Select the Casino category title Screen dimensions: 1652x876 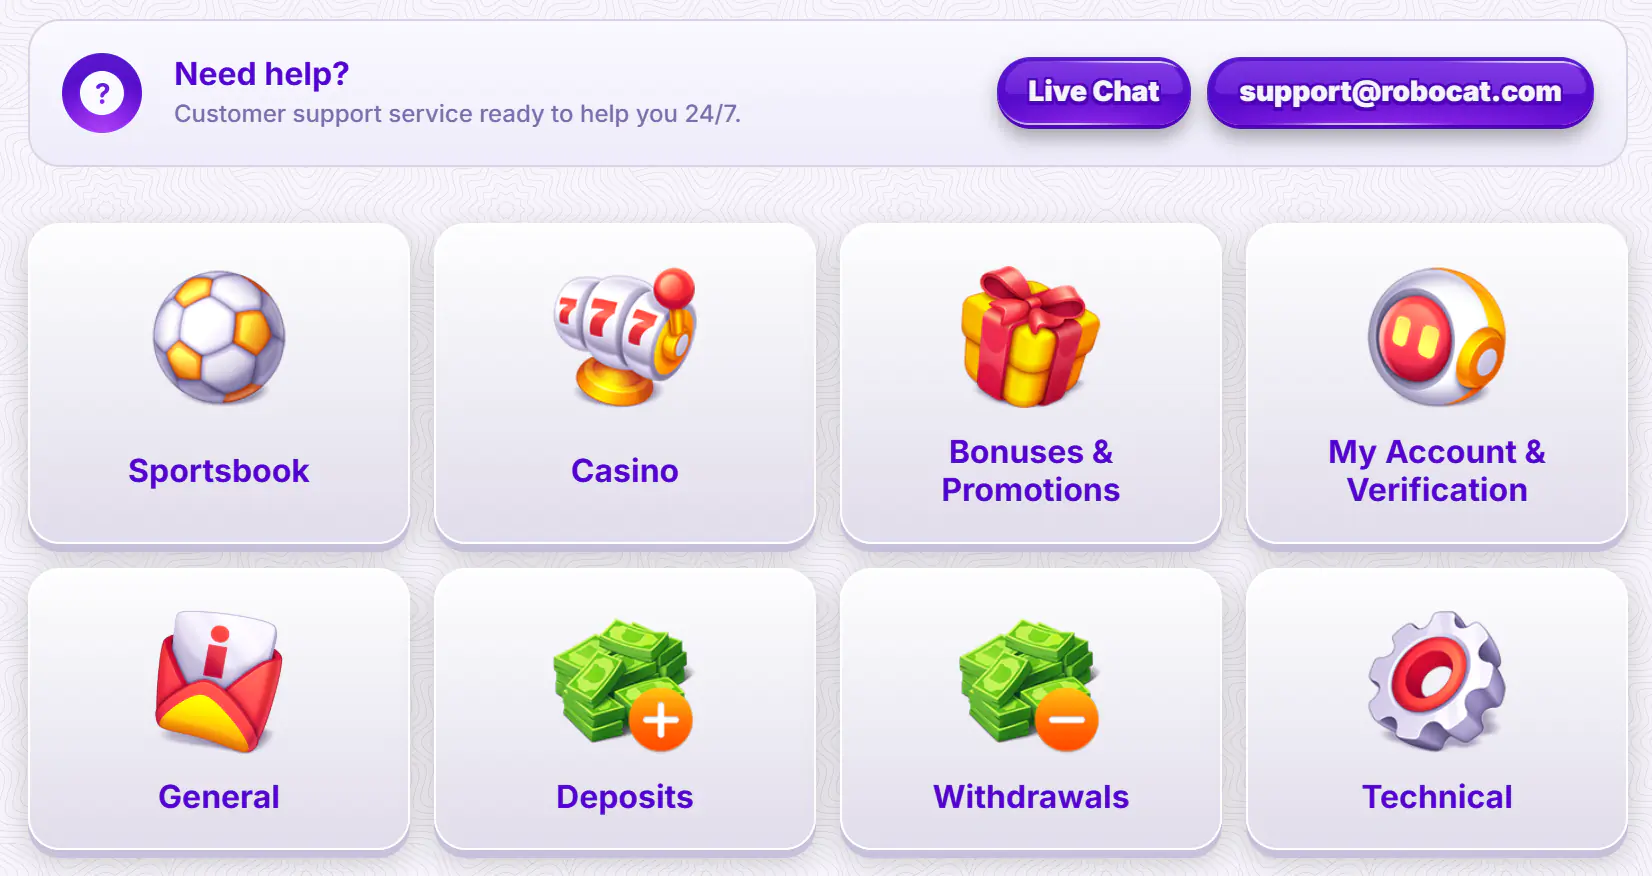(625, 471)
